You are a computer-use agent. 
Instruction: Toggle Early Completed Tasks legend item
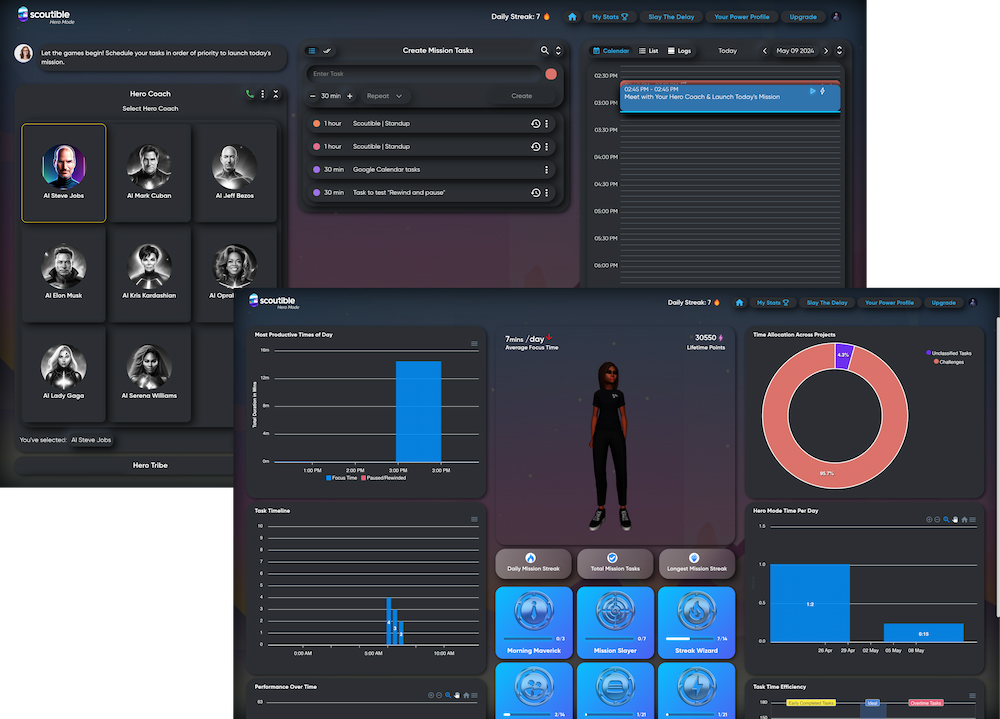click(810, 703)
